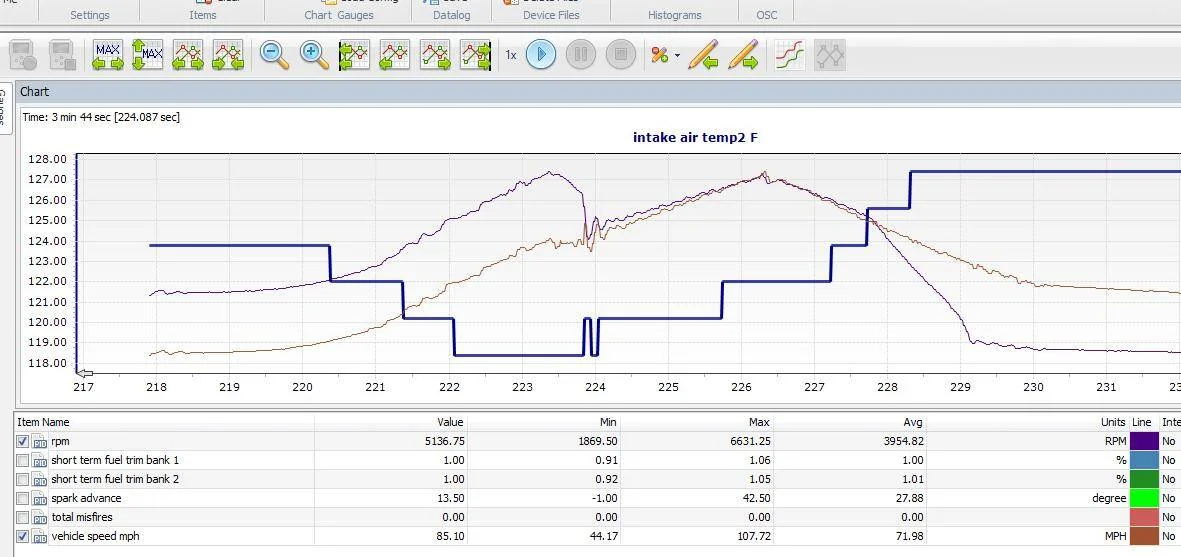Click the pencil with left green arrow
The image size is (1181, 557).
(x=703, y=55)
